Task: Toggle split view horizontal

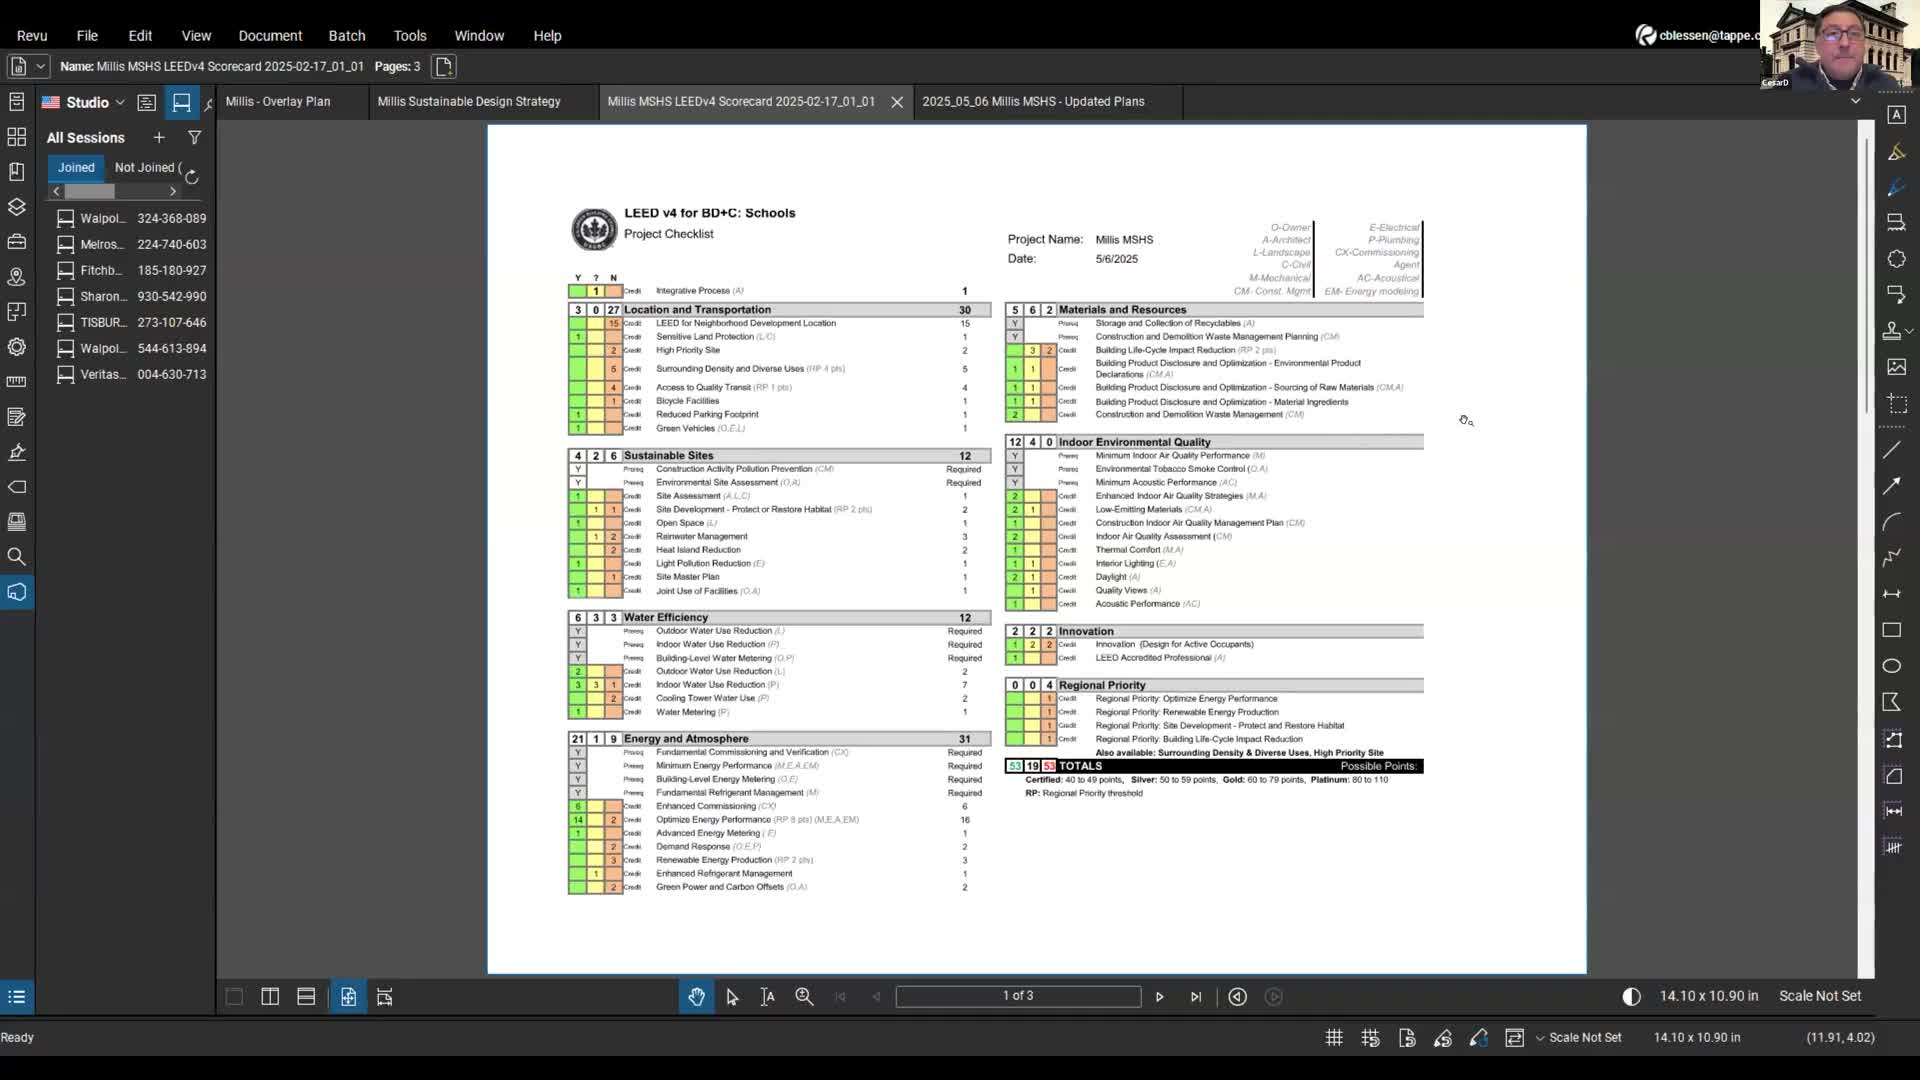Action: pyautogui.click(x=306, y=997)
